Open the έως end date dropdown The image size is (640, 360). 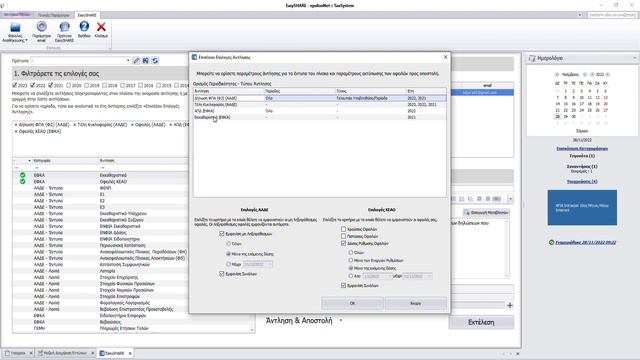pyautogui.click(x=429, y=276)
